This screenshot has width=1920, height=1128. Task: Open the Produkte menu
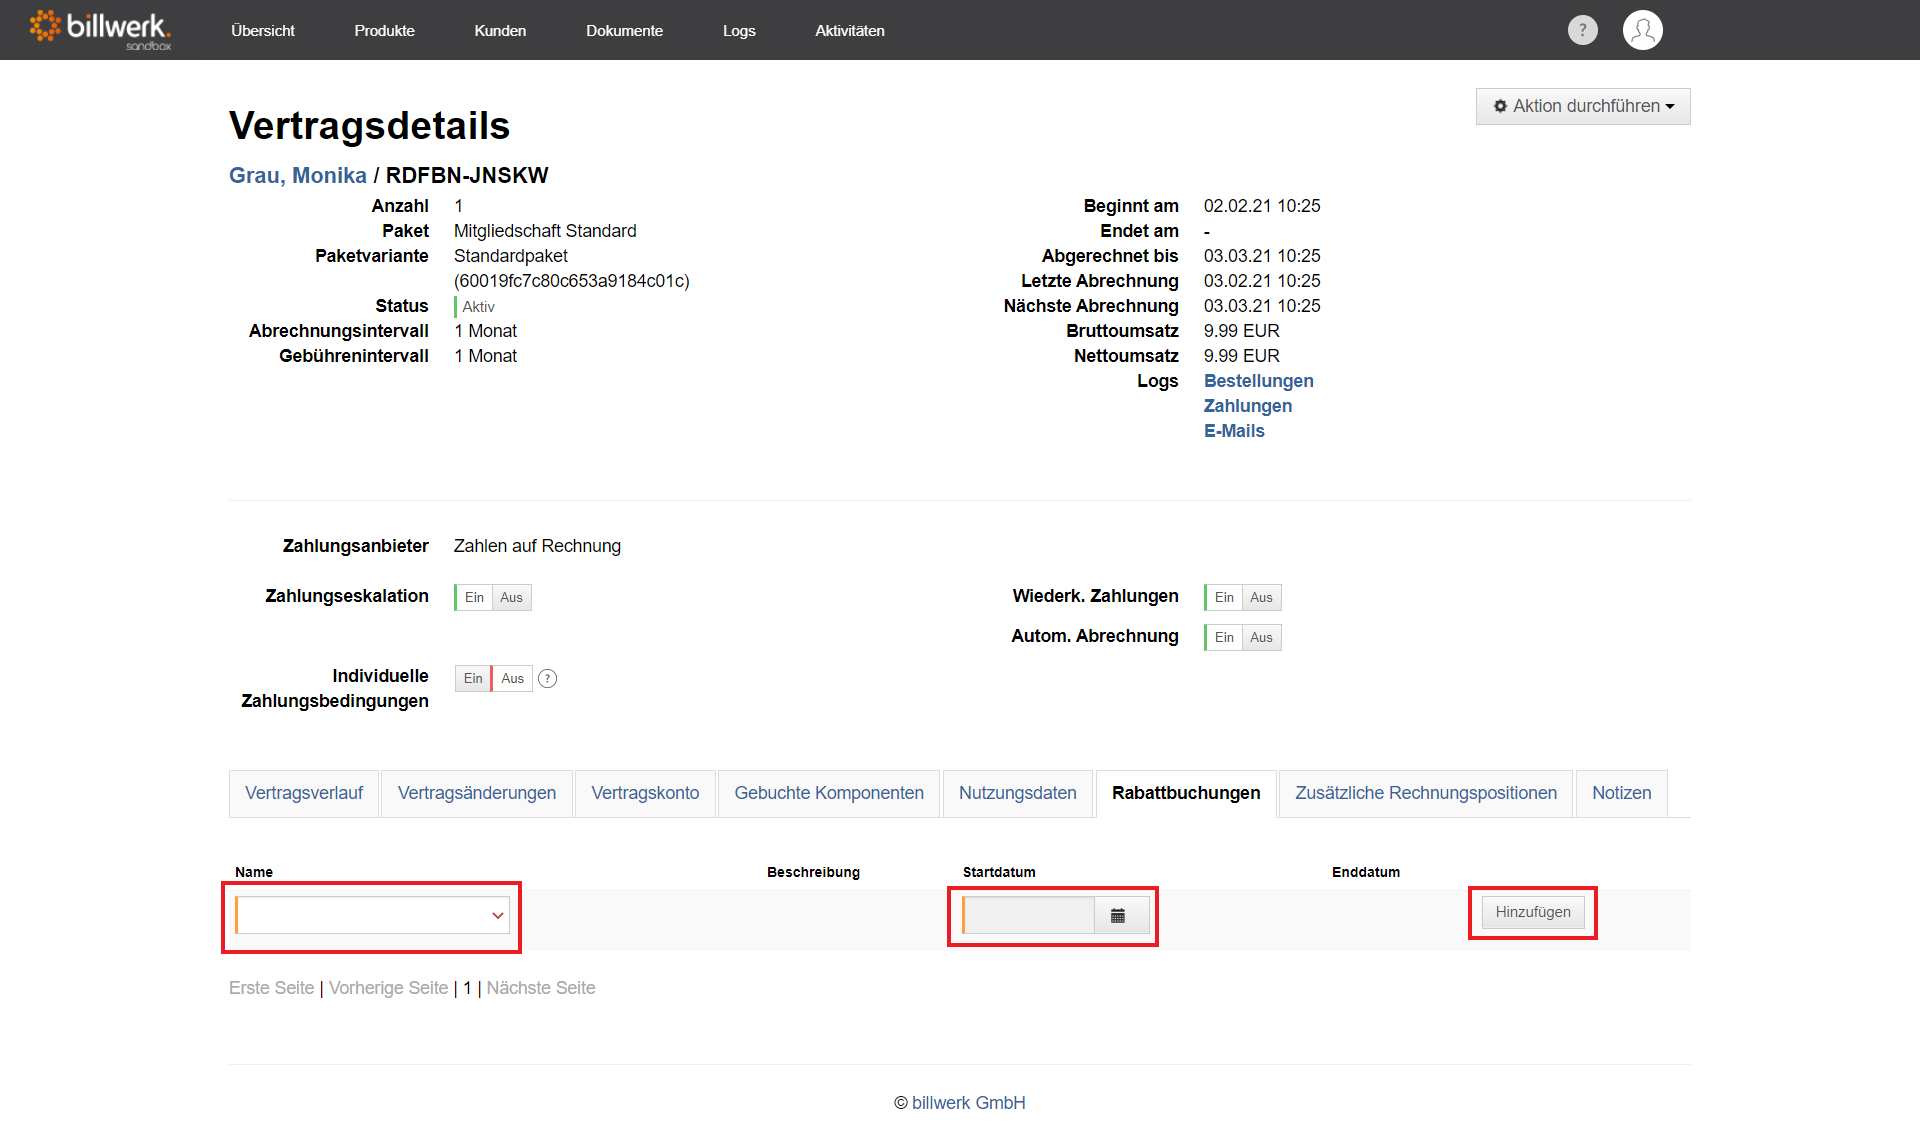click(x=384, y=30)
